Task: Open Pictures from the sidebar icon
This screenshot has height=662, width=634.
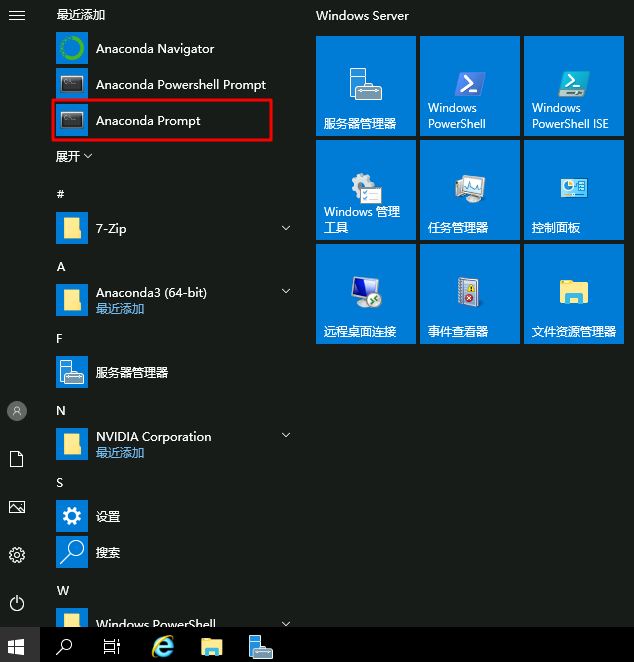Action: pyautogui.click(x=17, y=507)
